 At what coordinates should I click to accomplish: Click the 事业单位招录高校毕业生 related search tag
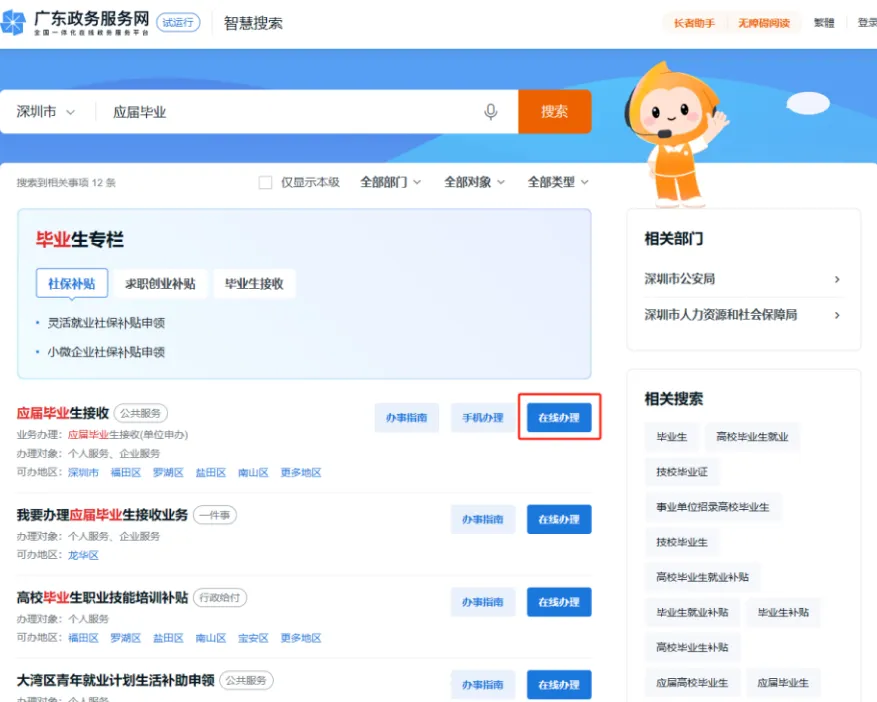pos(713,507)
